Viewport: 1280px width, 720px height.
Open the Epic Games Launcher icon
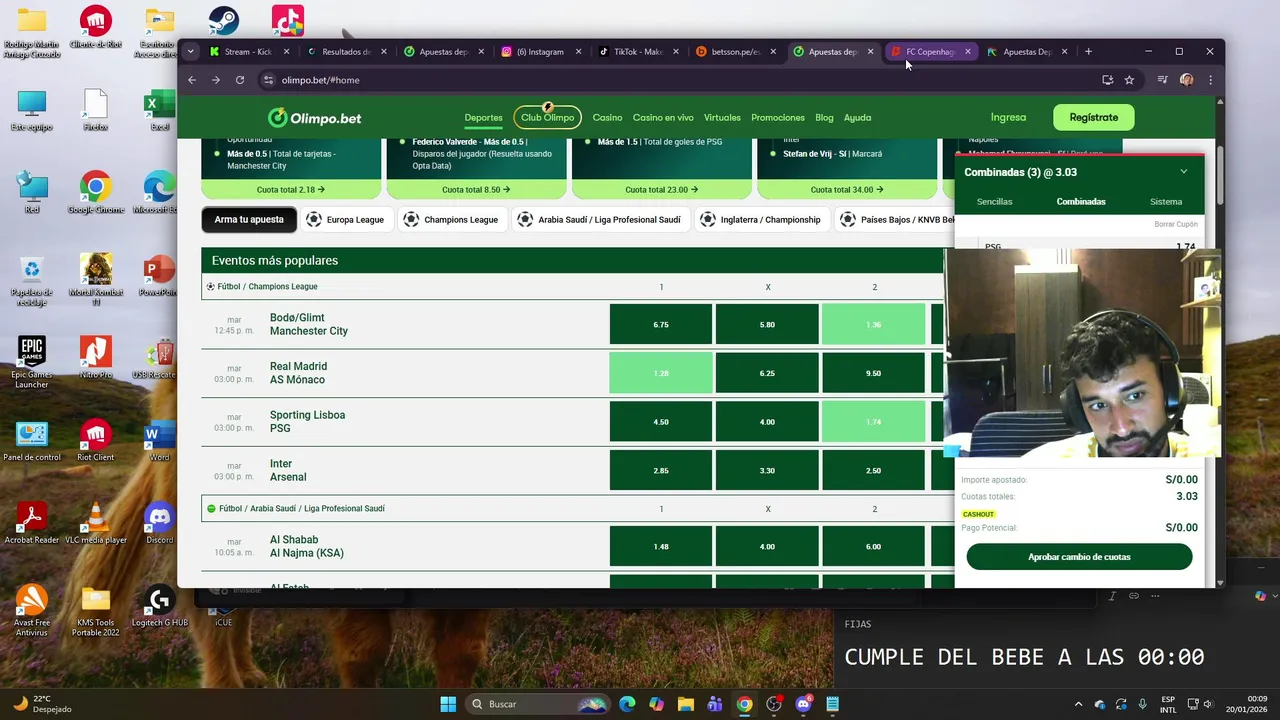pyautogui.click(x=32, y=362)
